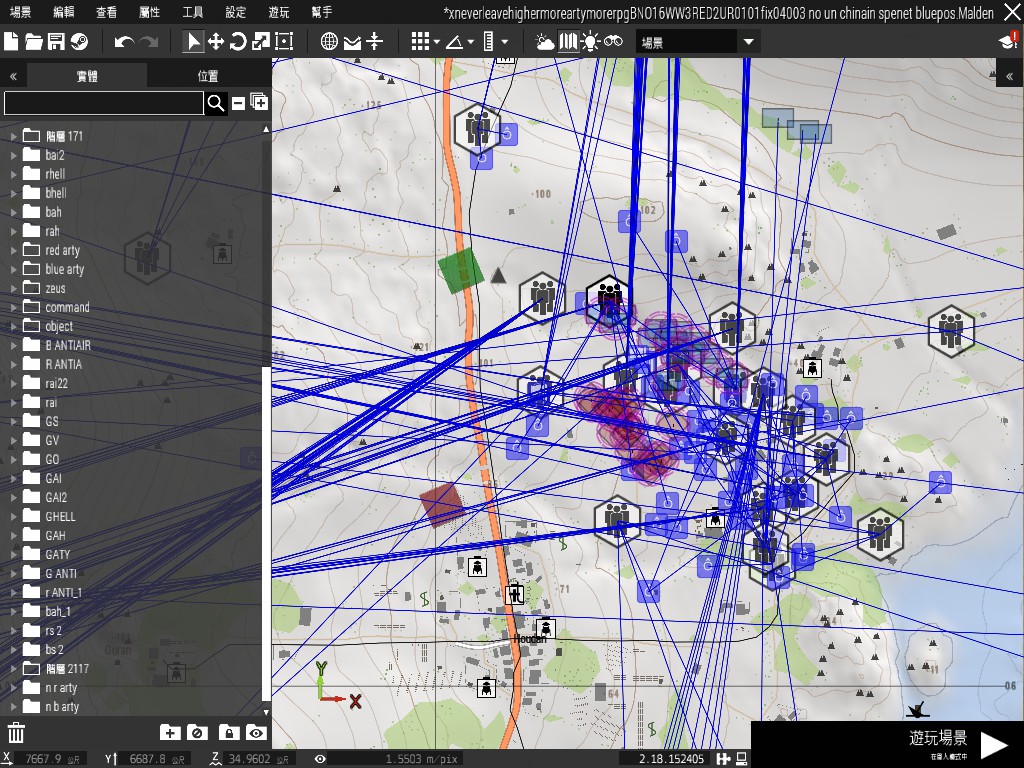Expand the 'red arty' layer
Screen dimensions: 1024x768
13,250
